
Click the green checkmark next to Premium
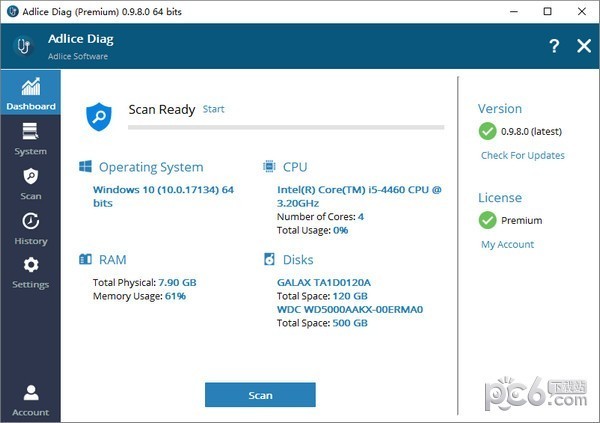[487, 220]
